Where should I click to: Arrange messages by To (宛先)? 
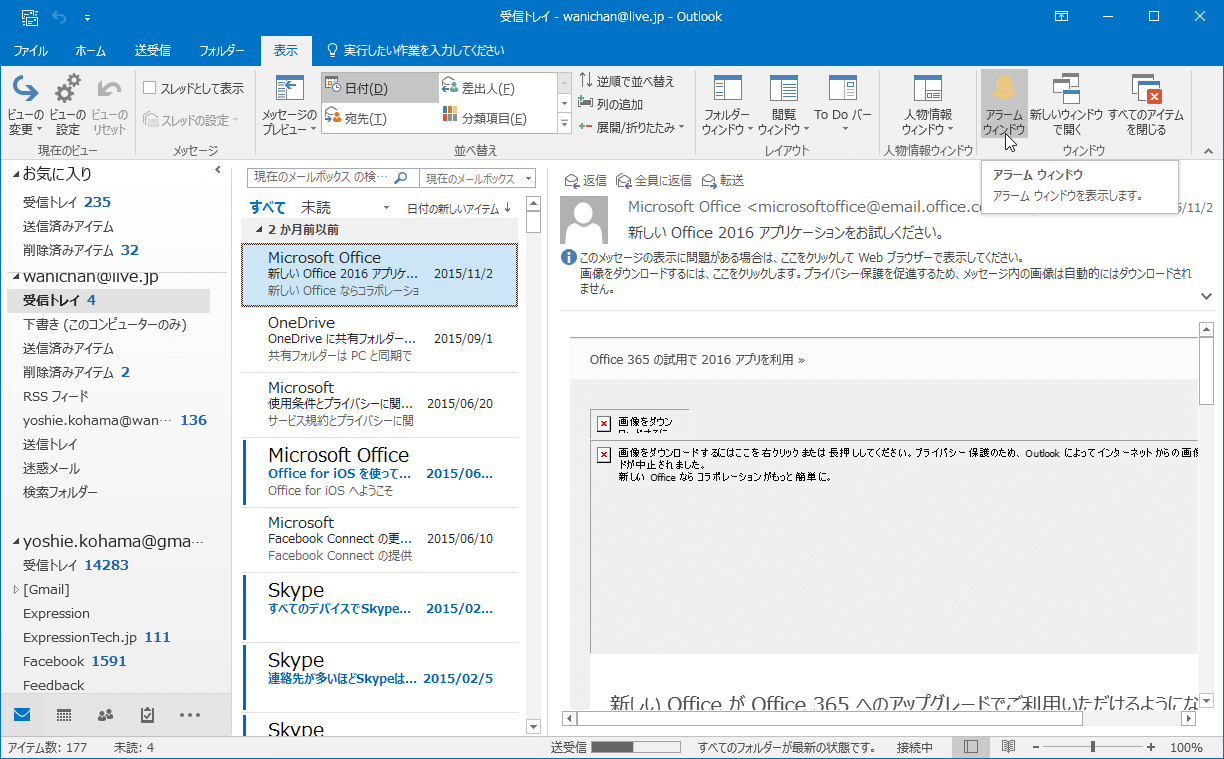(379, 118)
